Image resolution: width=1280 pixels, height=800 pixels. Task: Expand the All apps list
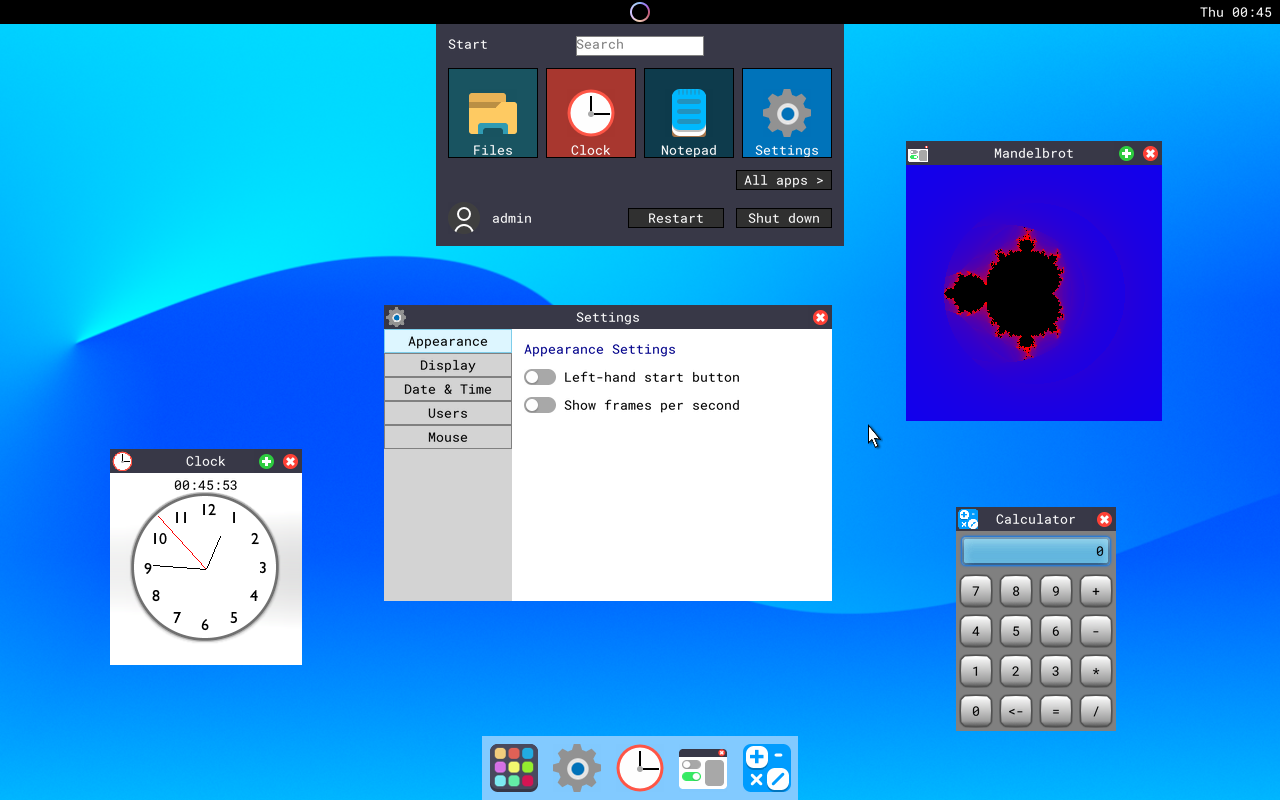pos(783,180)
